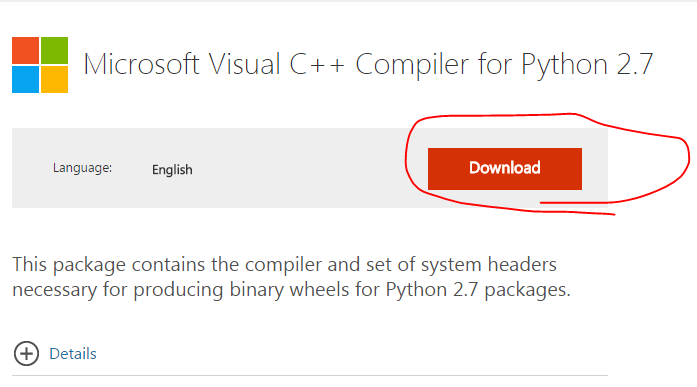Viewport: 697px width, 387px height.
Task: Click the Microsoft Visual C++ Compiler heading
Action: pyautogui.click(x=368, y=64)
